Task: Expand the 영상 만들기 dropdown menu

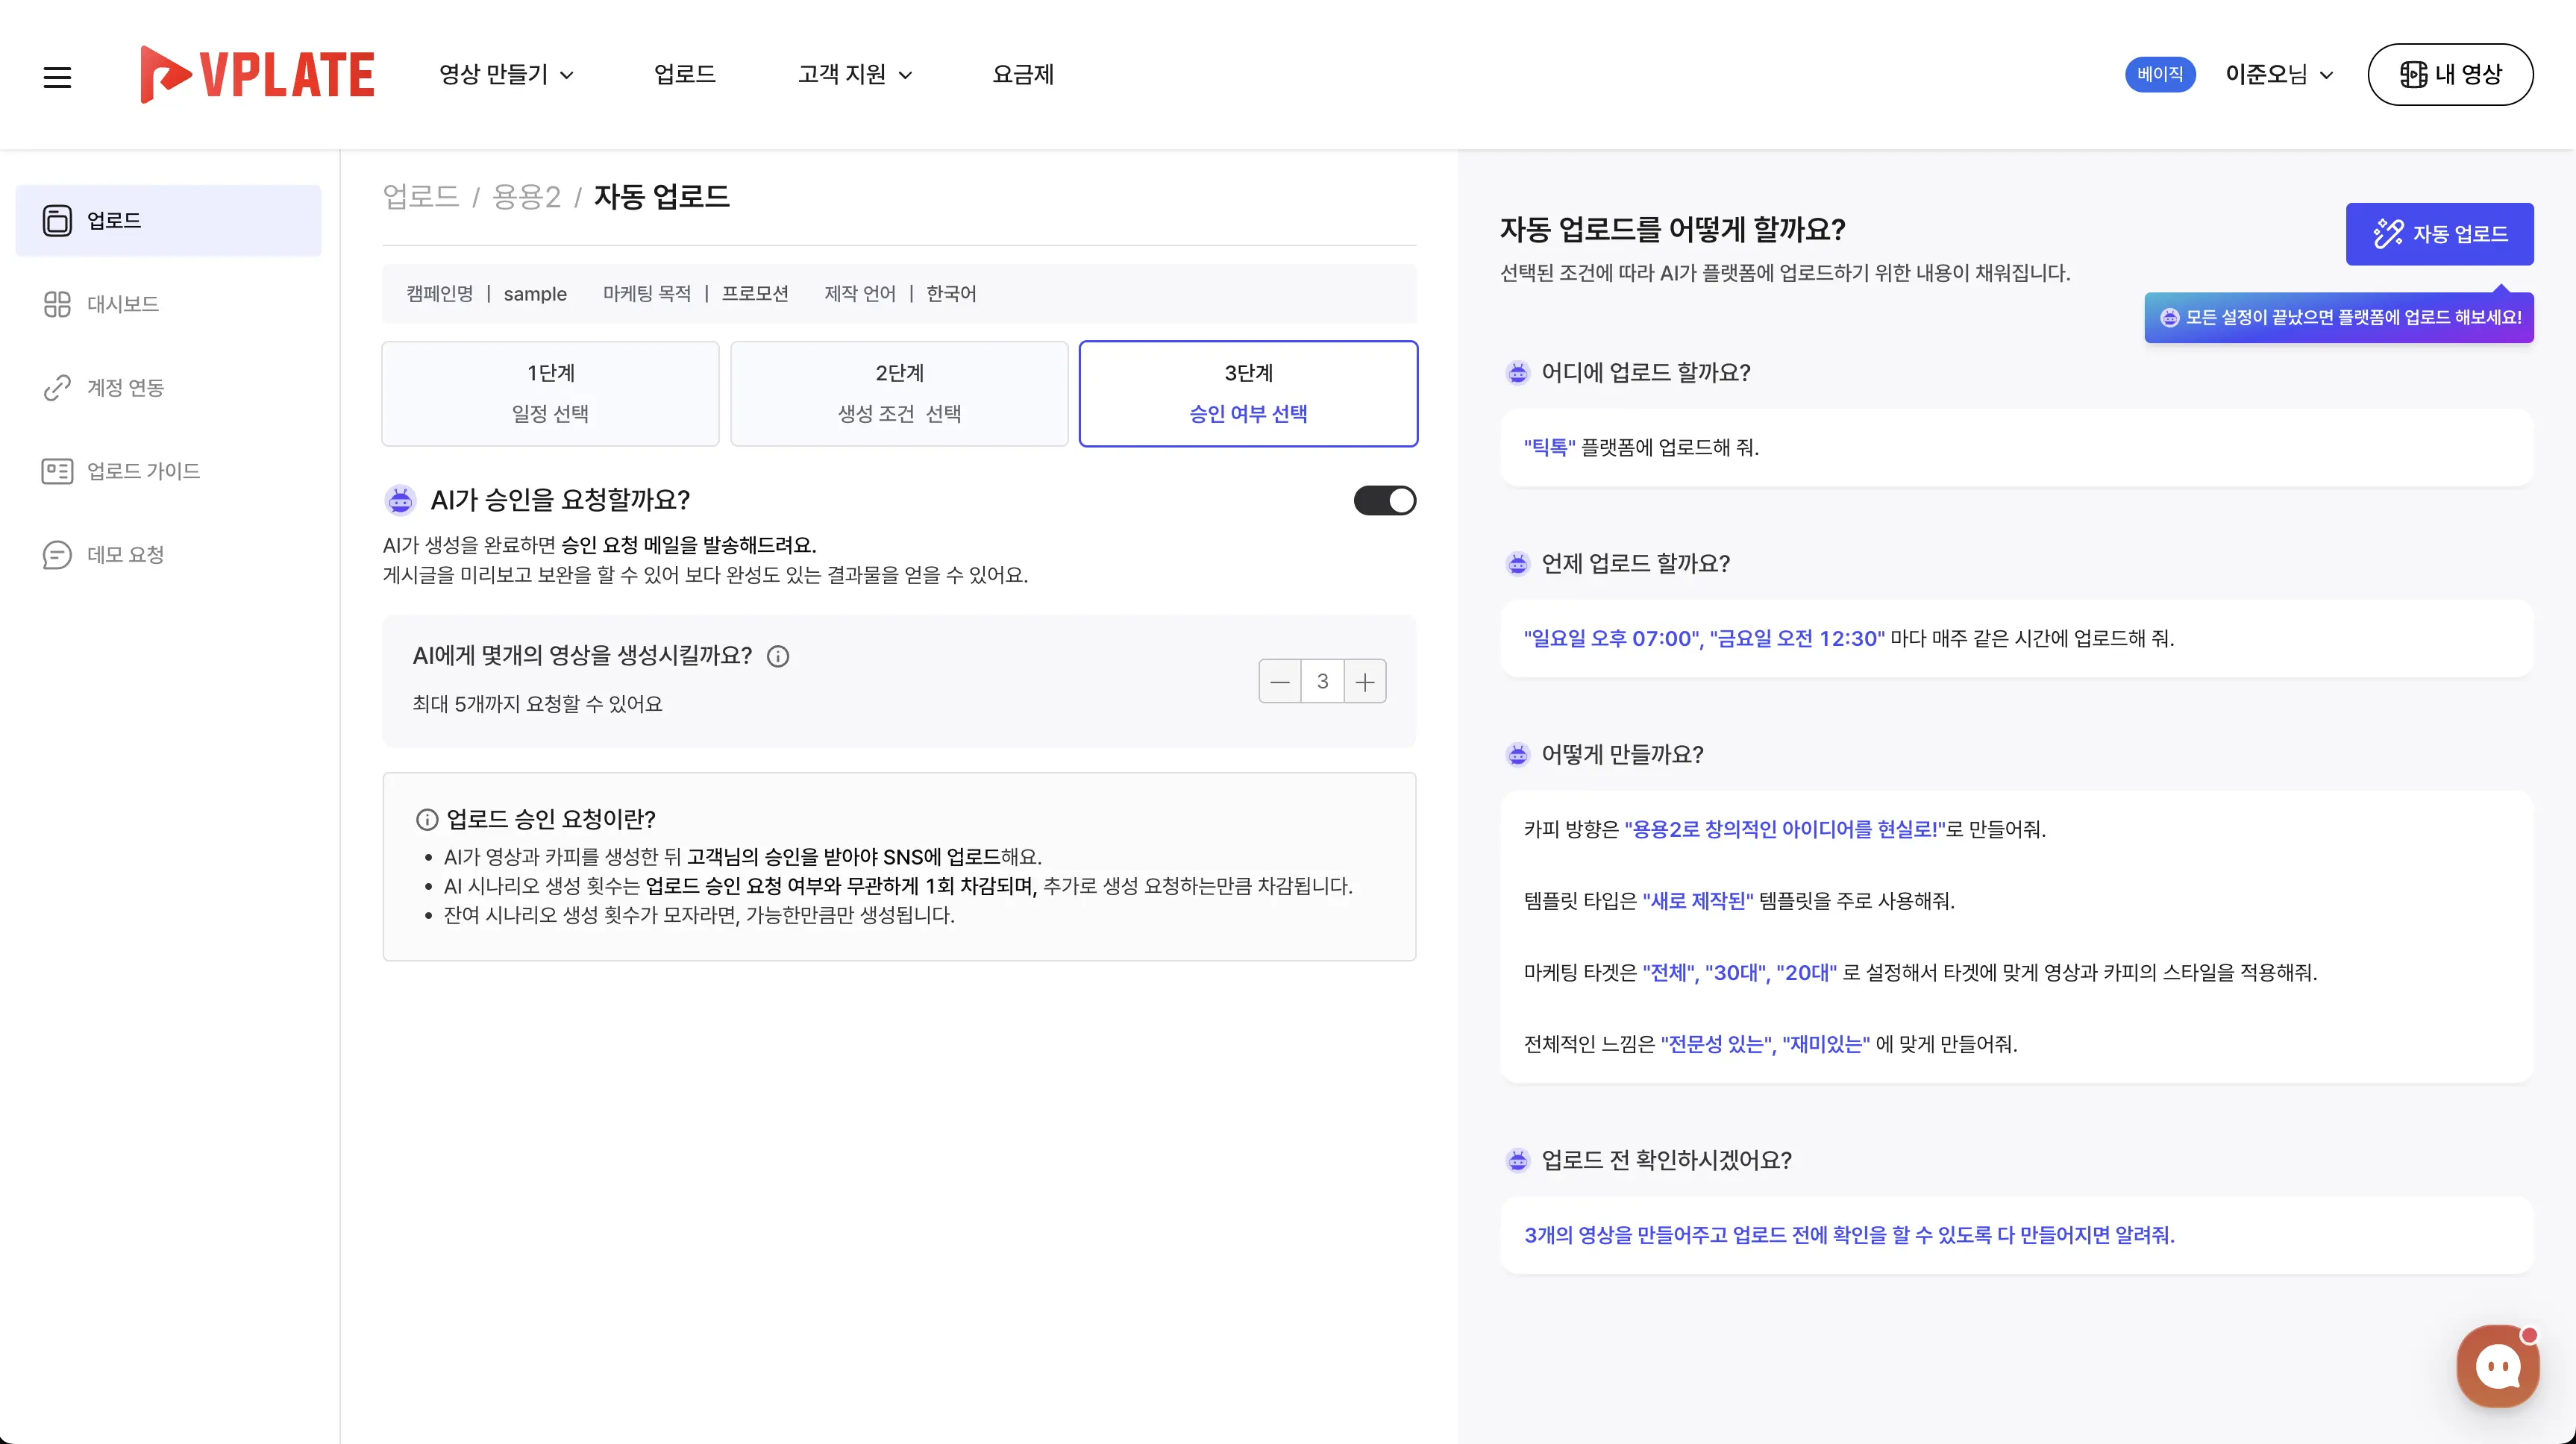Action: [506, 74]
